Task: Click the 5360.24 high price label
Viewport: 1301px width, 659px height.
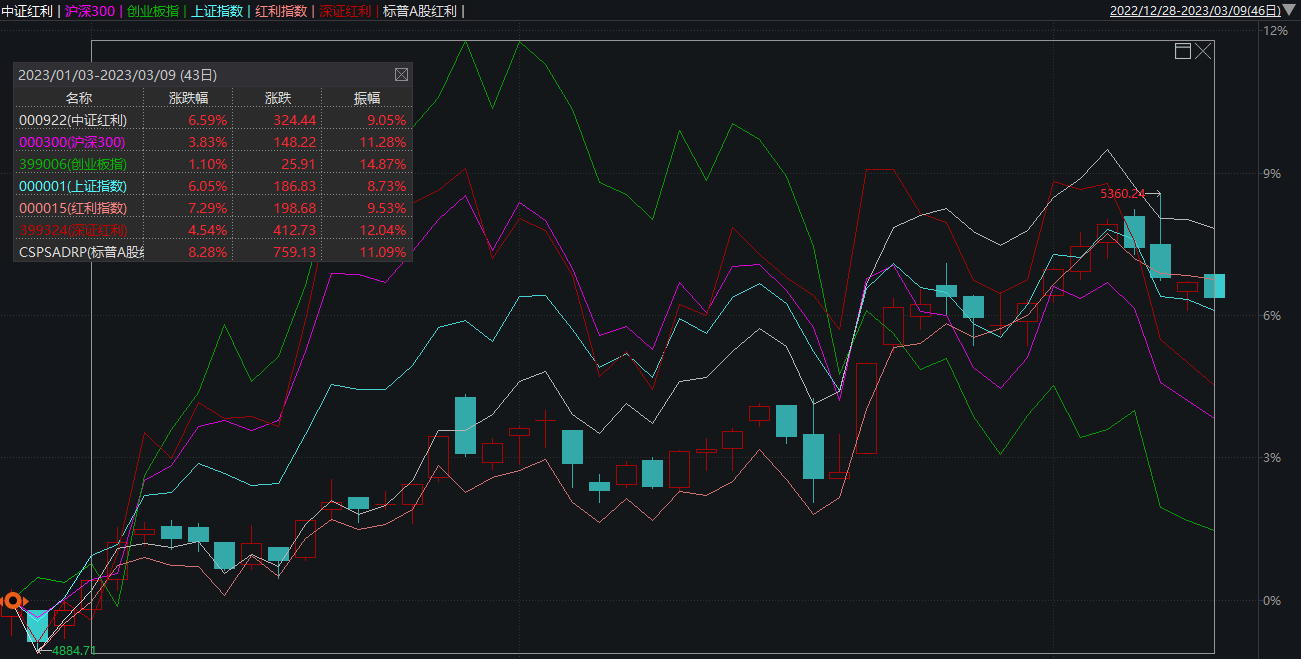Action: [1121, 193]
